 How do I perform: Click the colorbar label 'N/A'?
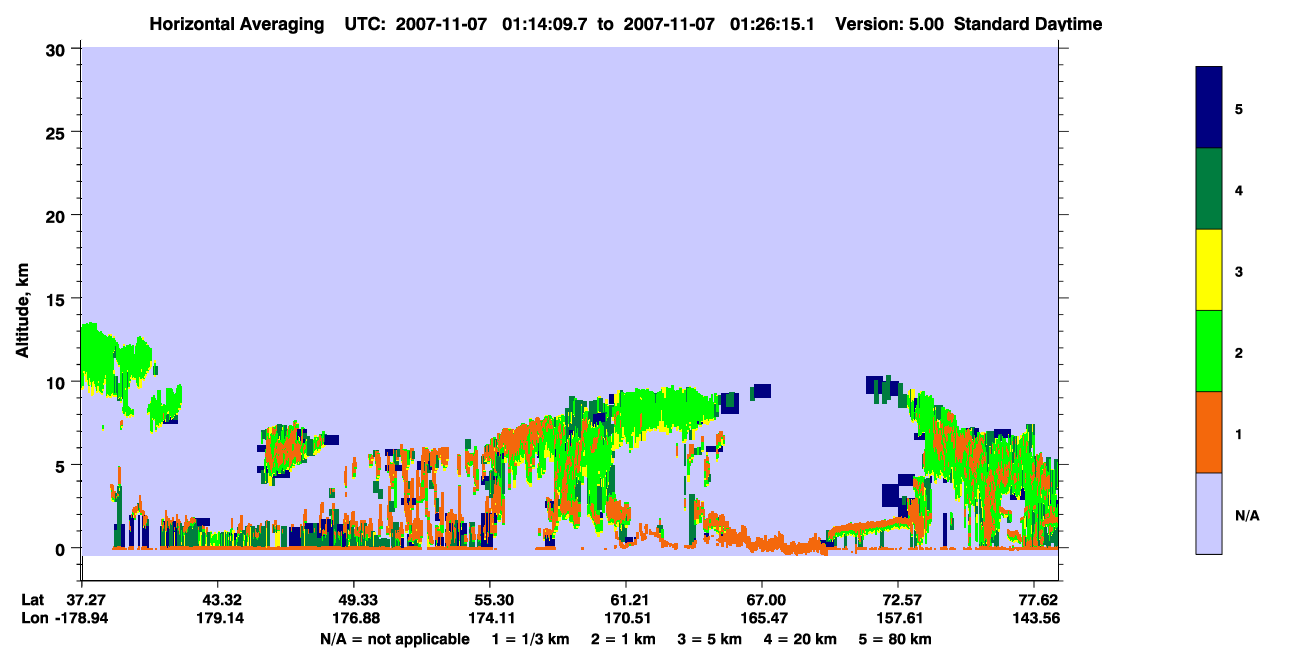1246,515
